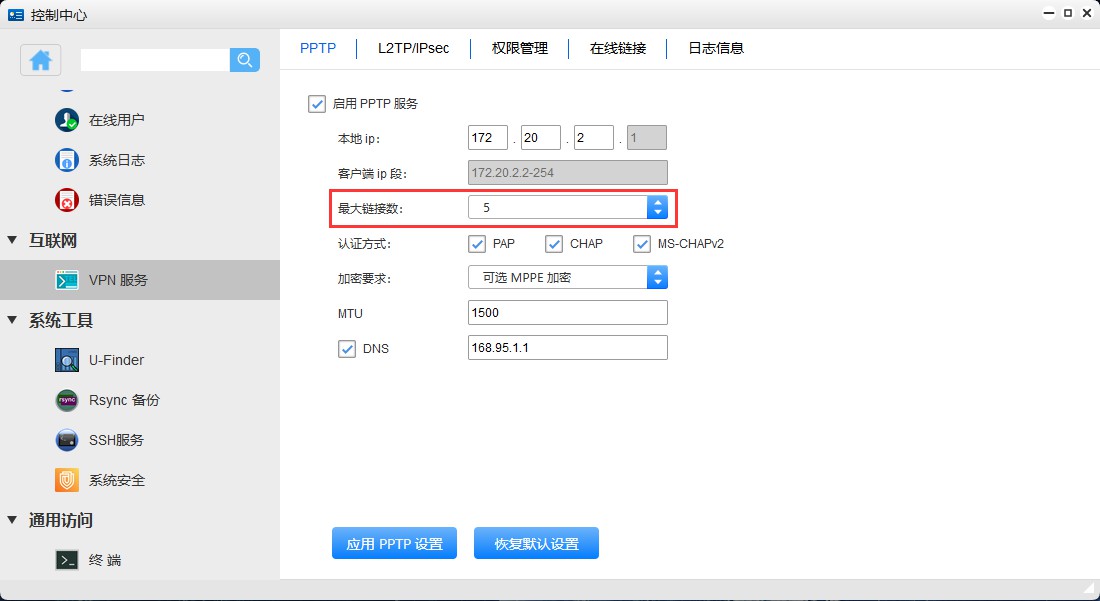Uncheck the PAP authentication option

coord(477,243)
